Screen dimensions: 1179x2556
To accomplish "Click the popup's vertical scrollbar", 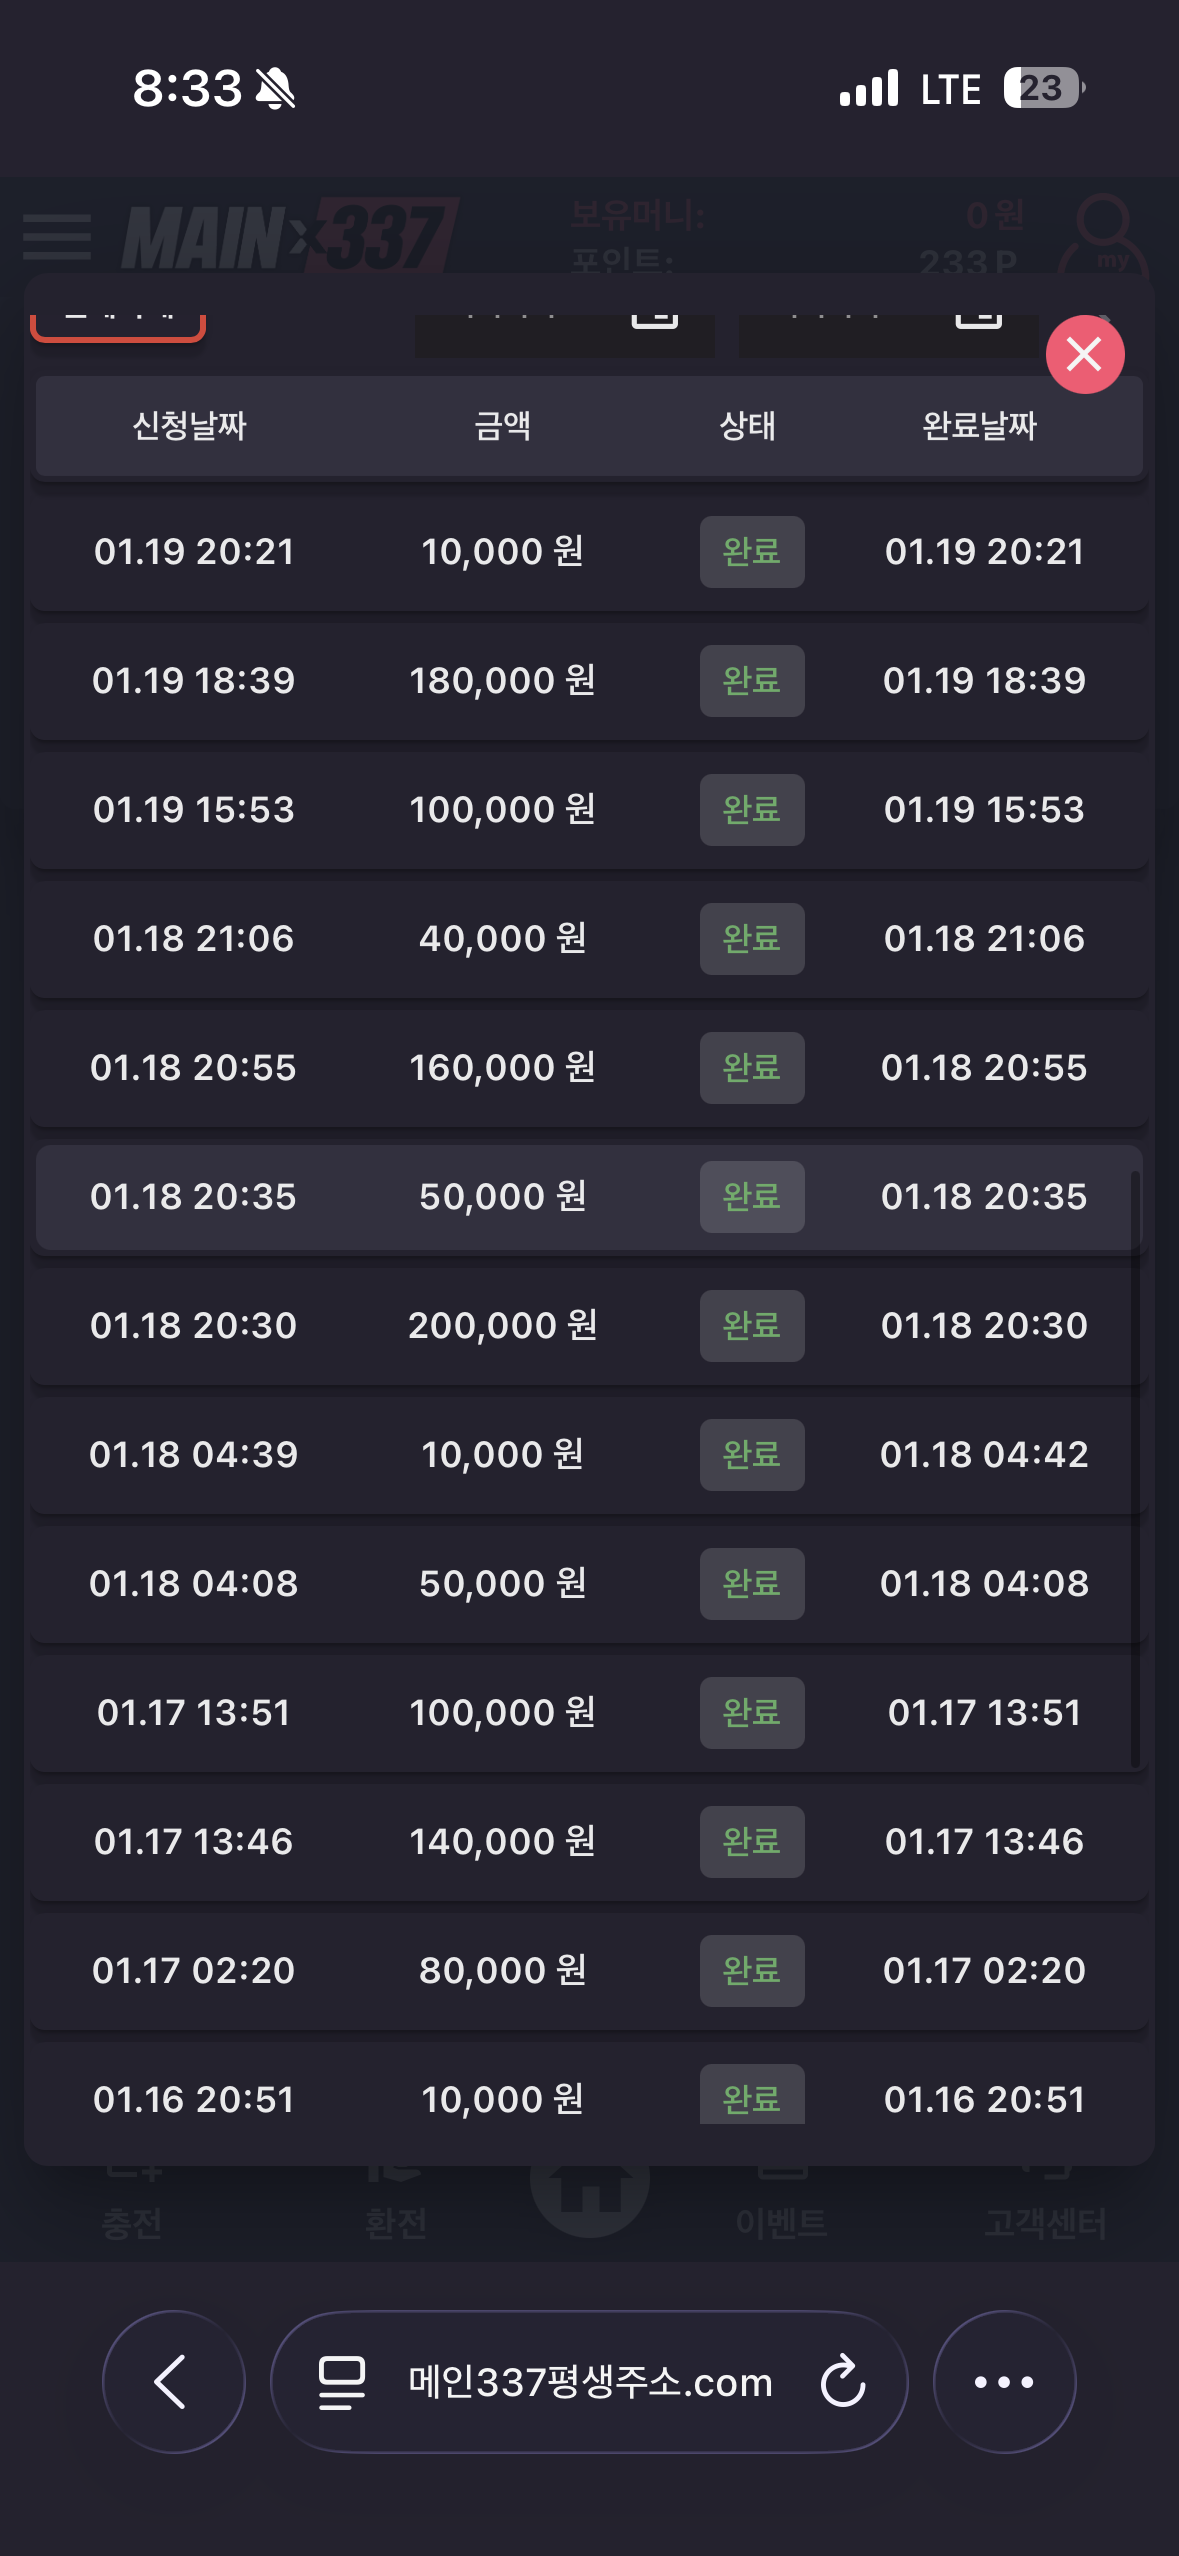I will pos(1135,1468).
